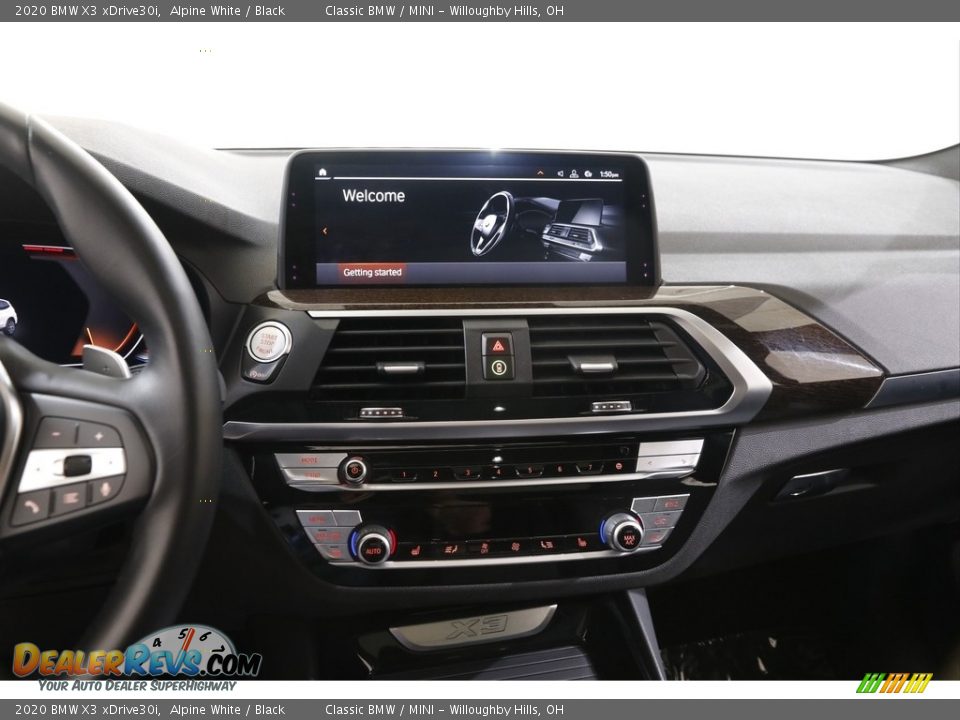This screenshot has width=960, height=720.
Task: Click the climate MENU button
Action: click(x=317, y=519)
